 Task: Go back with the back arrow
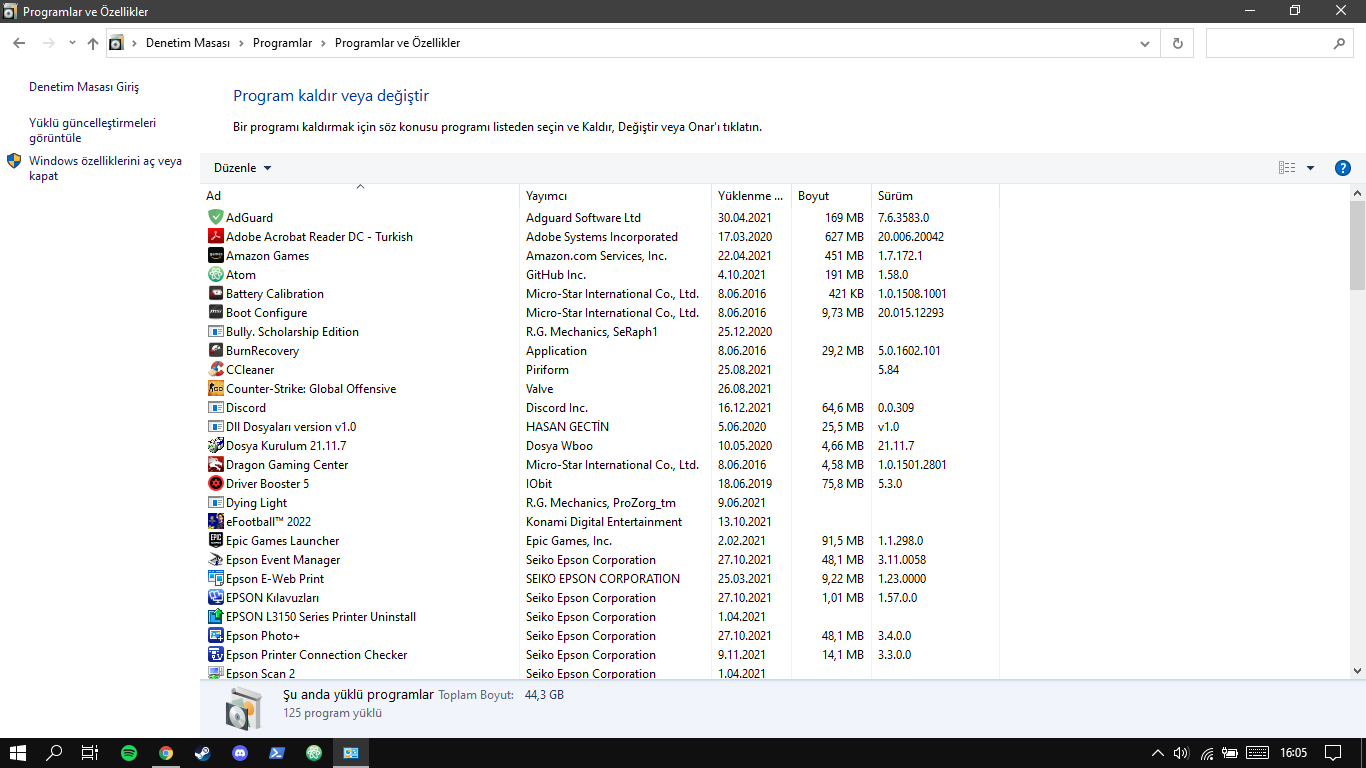click(19, 43)
